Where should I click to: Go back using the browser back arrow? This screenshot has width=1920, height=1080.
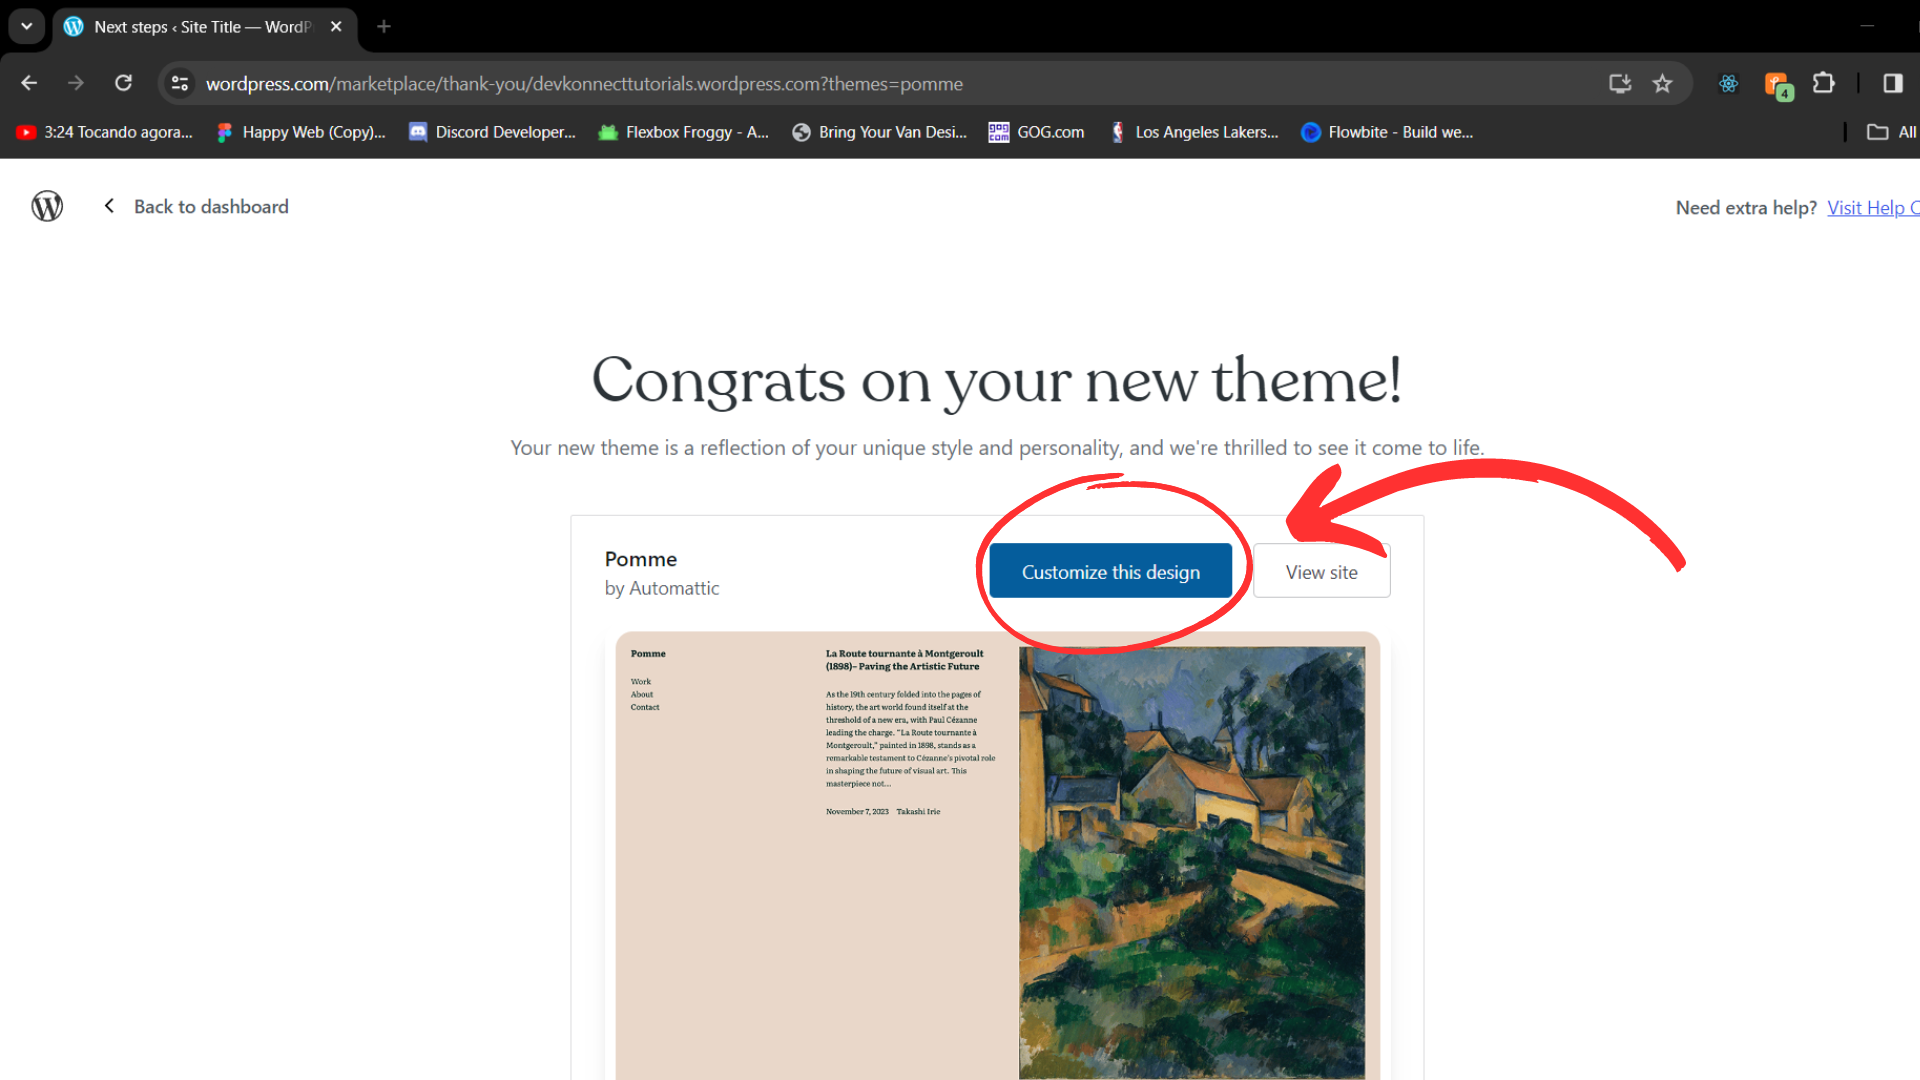pos(29,83)
